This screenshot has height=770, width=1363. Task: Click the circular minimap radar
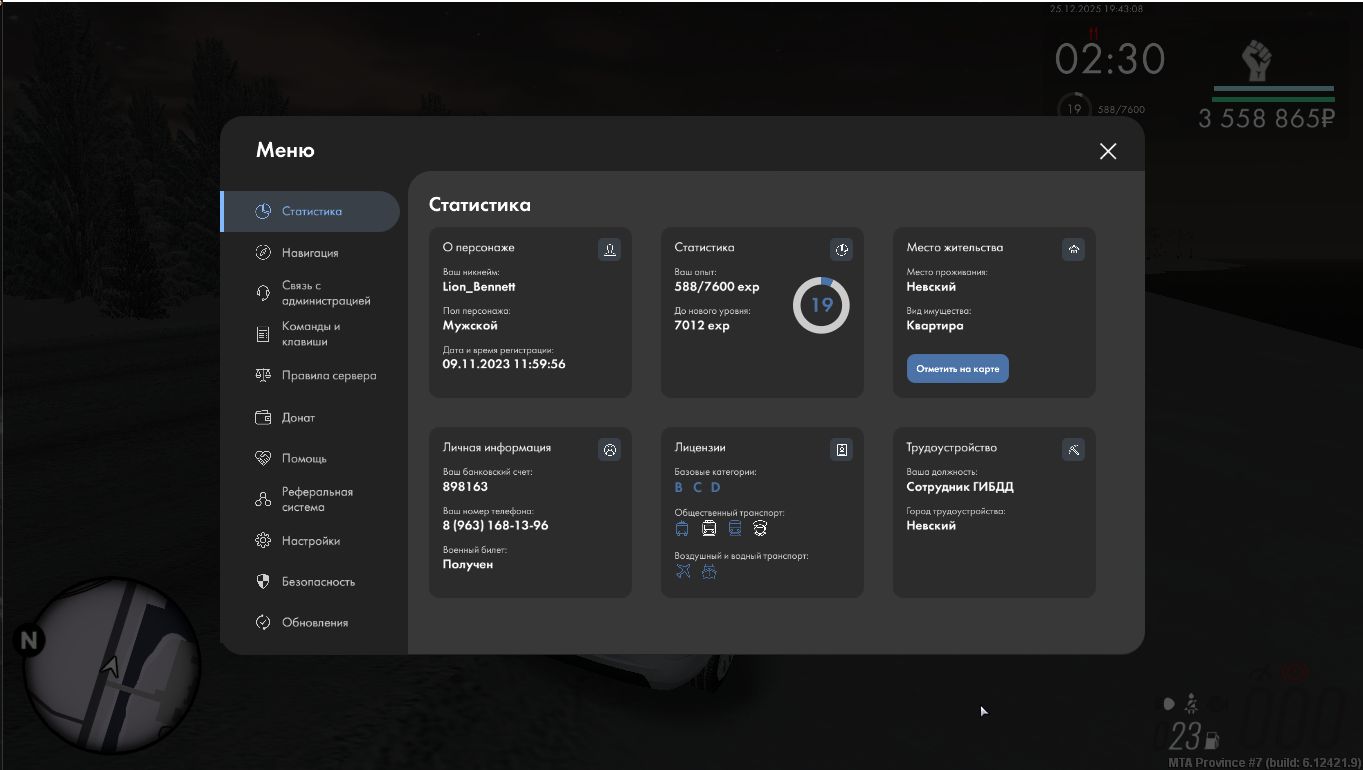[111, 665]
